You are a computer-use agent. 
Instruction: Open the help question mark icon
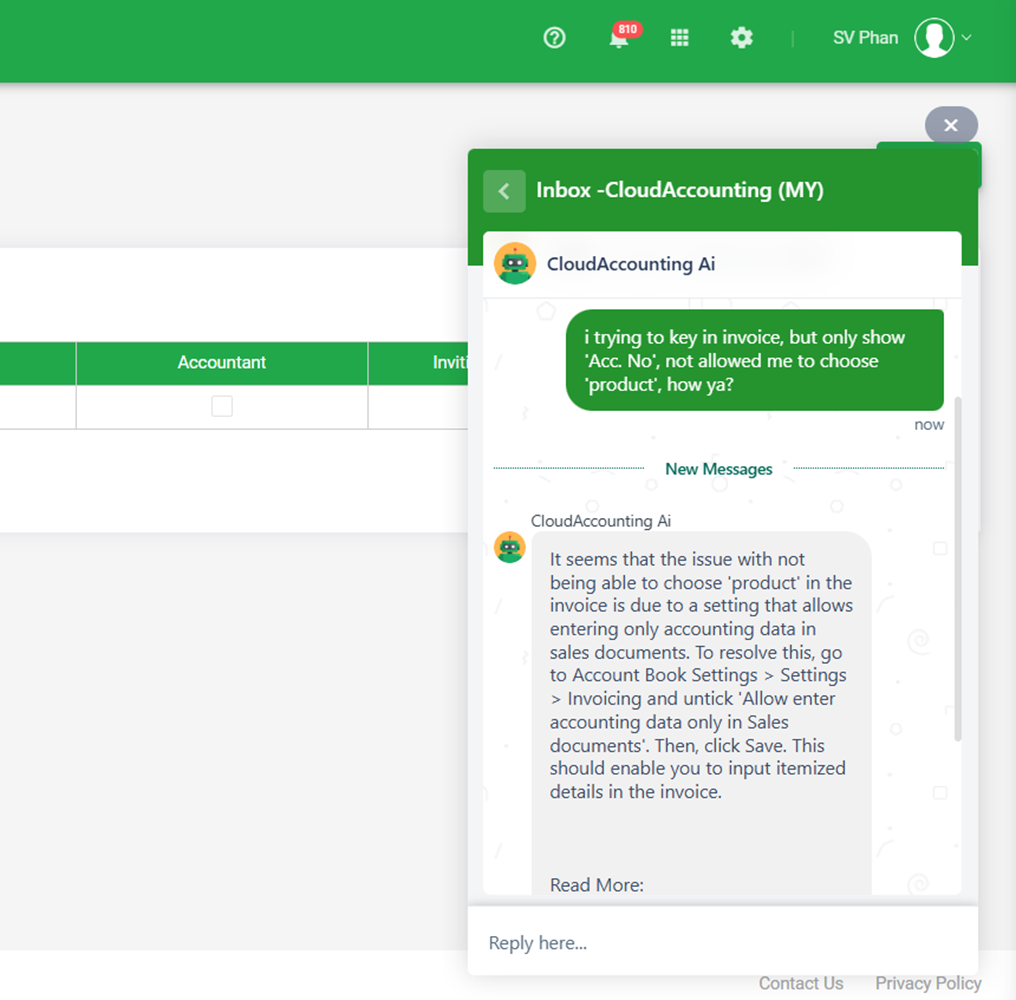554,38
